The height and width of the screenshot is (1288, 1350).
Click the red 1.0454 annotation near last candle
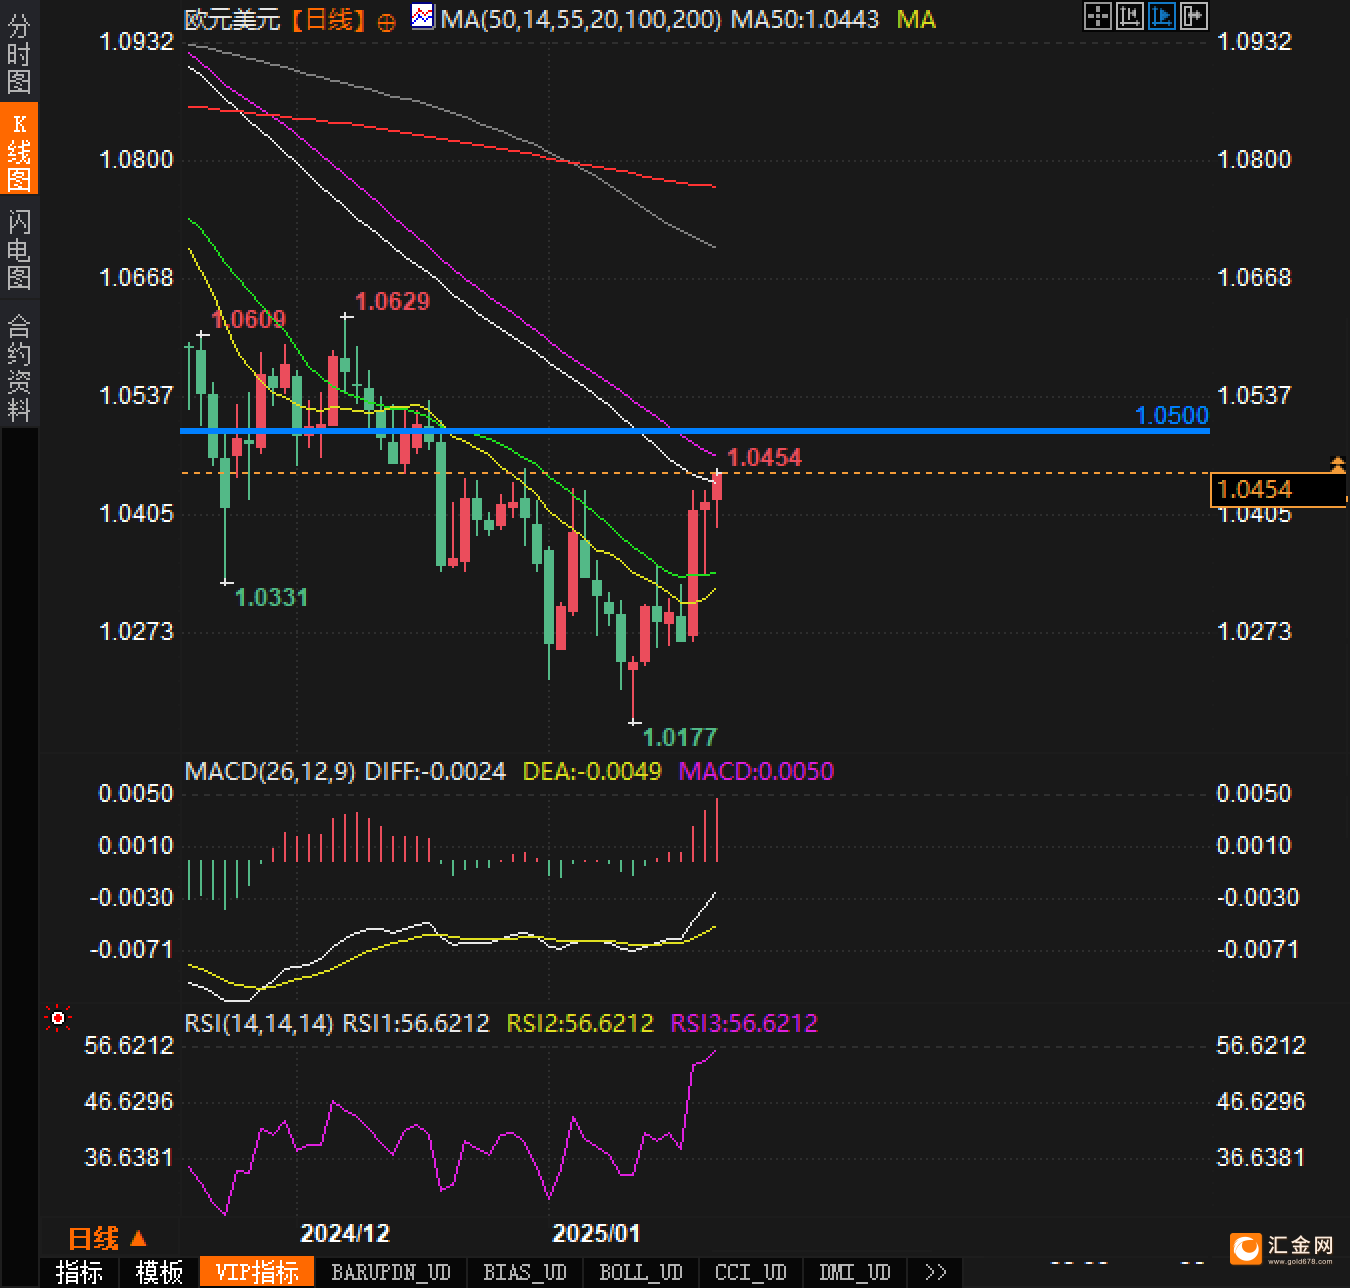(x=764, y=457)
